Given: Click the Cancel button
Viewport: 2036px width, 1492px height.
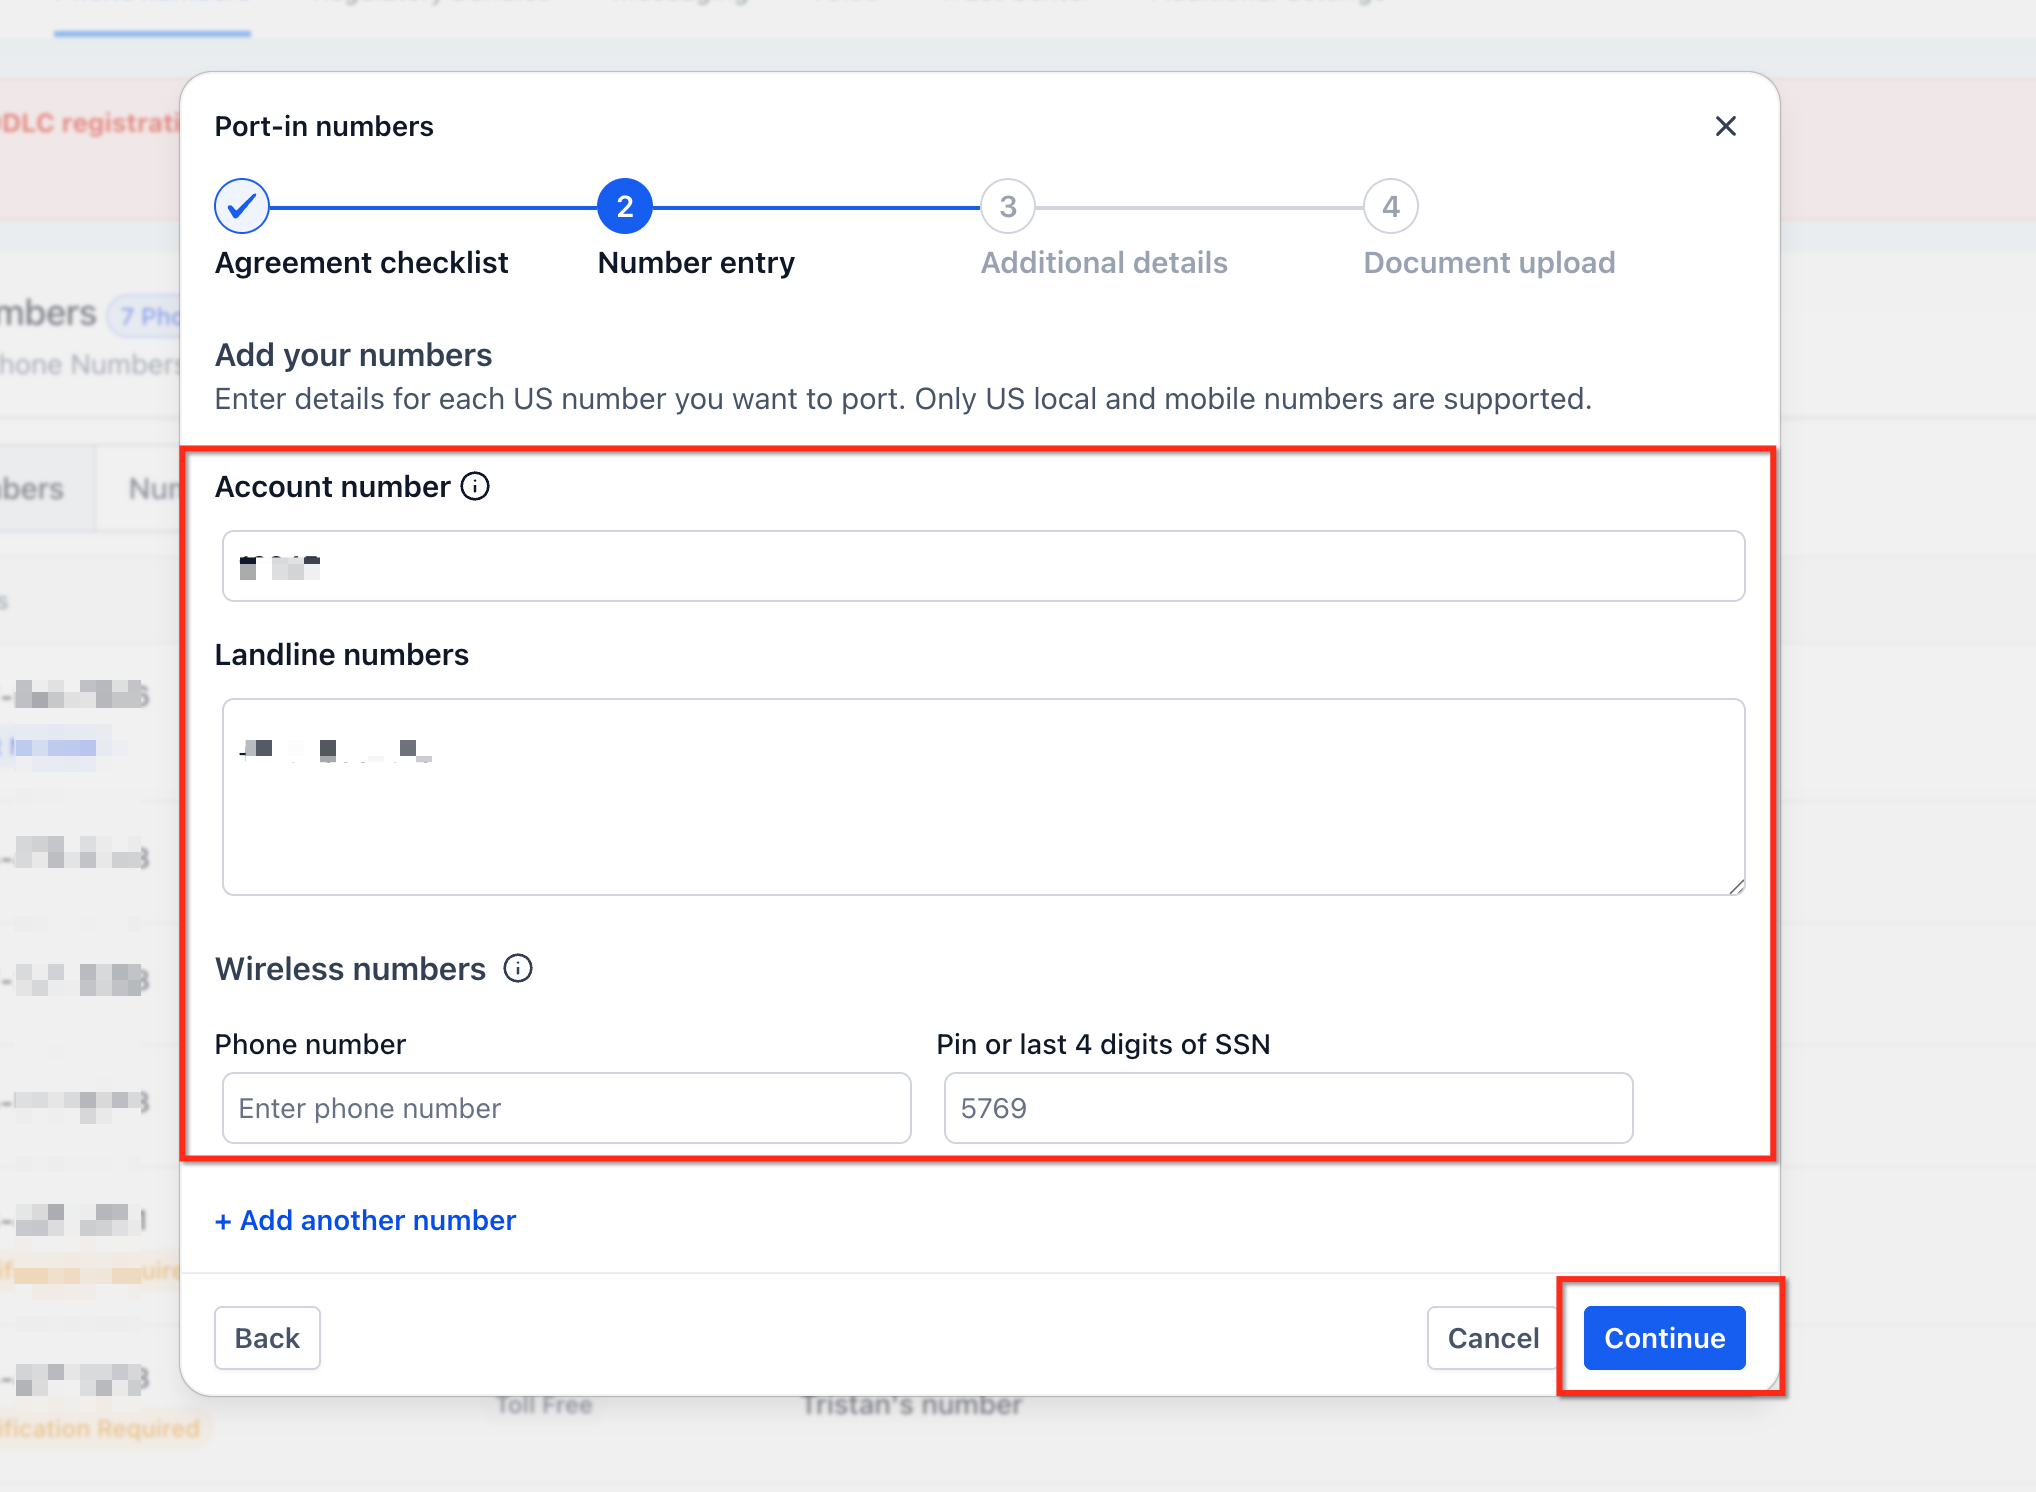Looking at the screenshot, I should click(1493, 1338).
